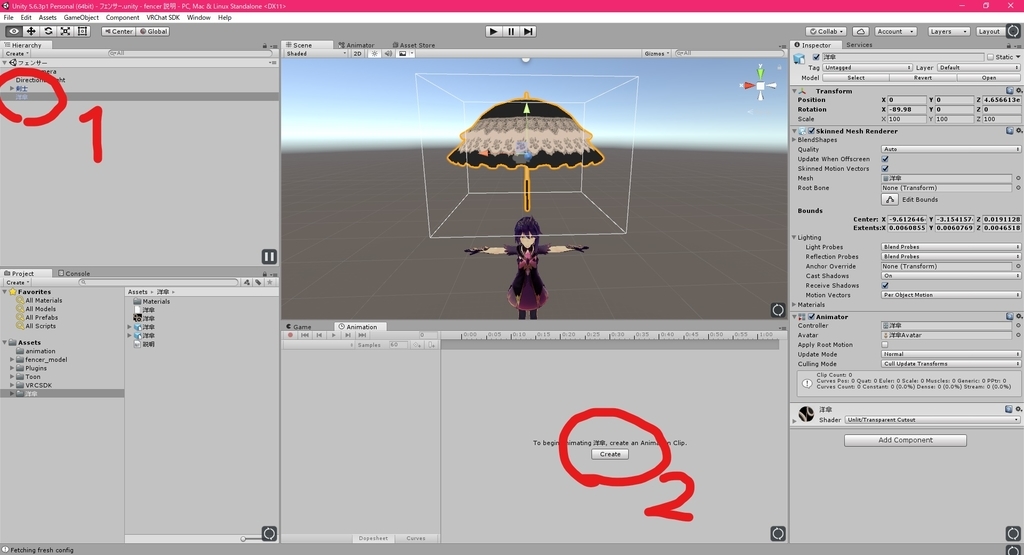This screenshot has height=555, width=1024.
Task: Expand the Materials section in Inspector
Action: tap(794, 304)
